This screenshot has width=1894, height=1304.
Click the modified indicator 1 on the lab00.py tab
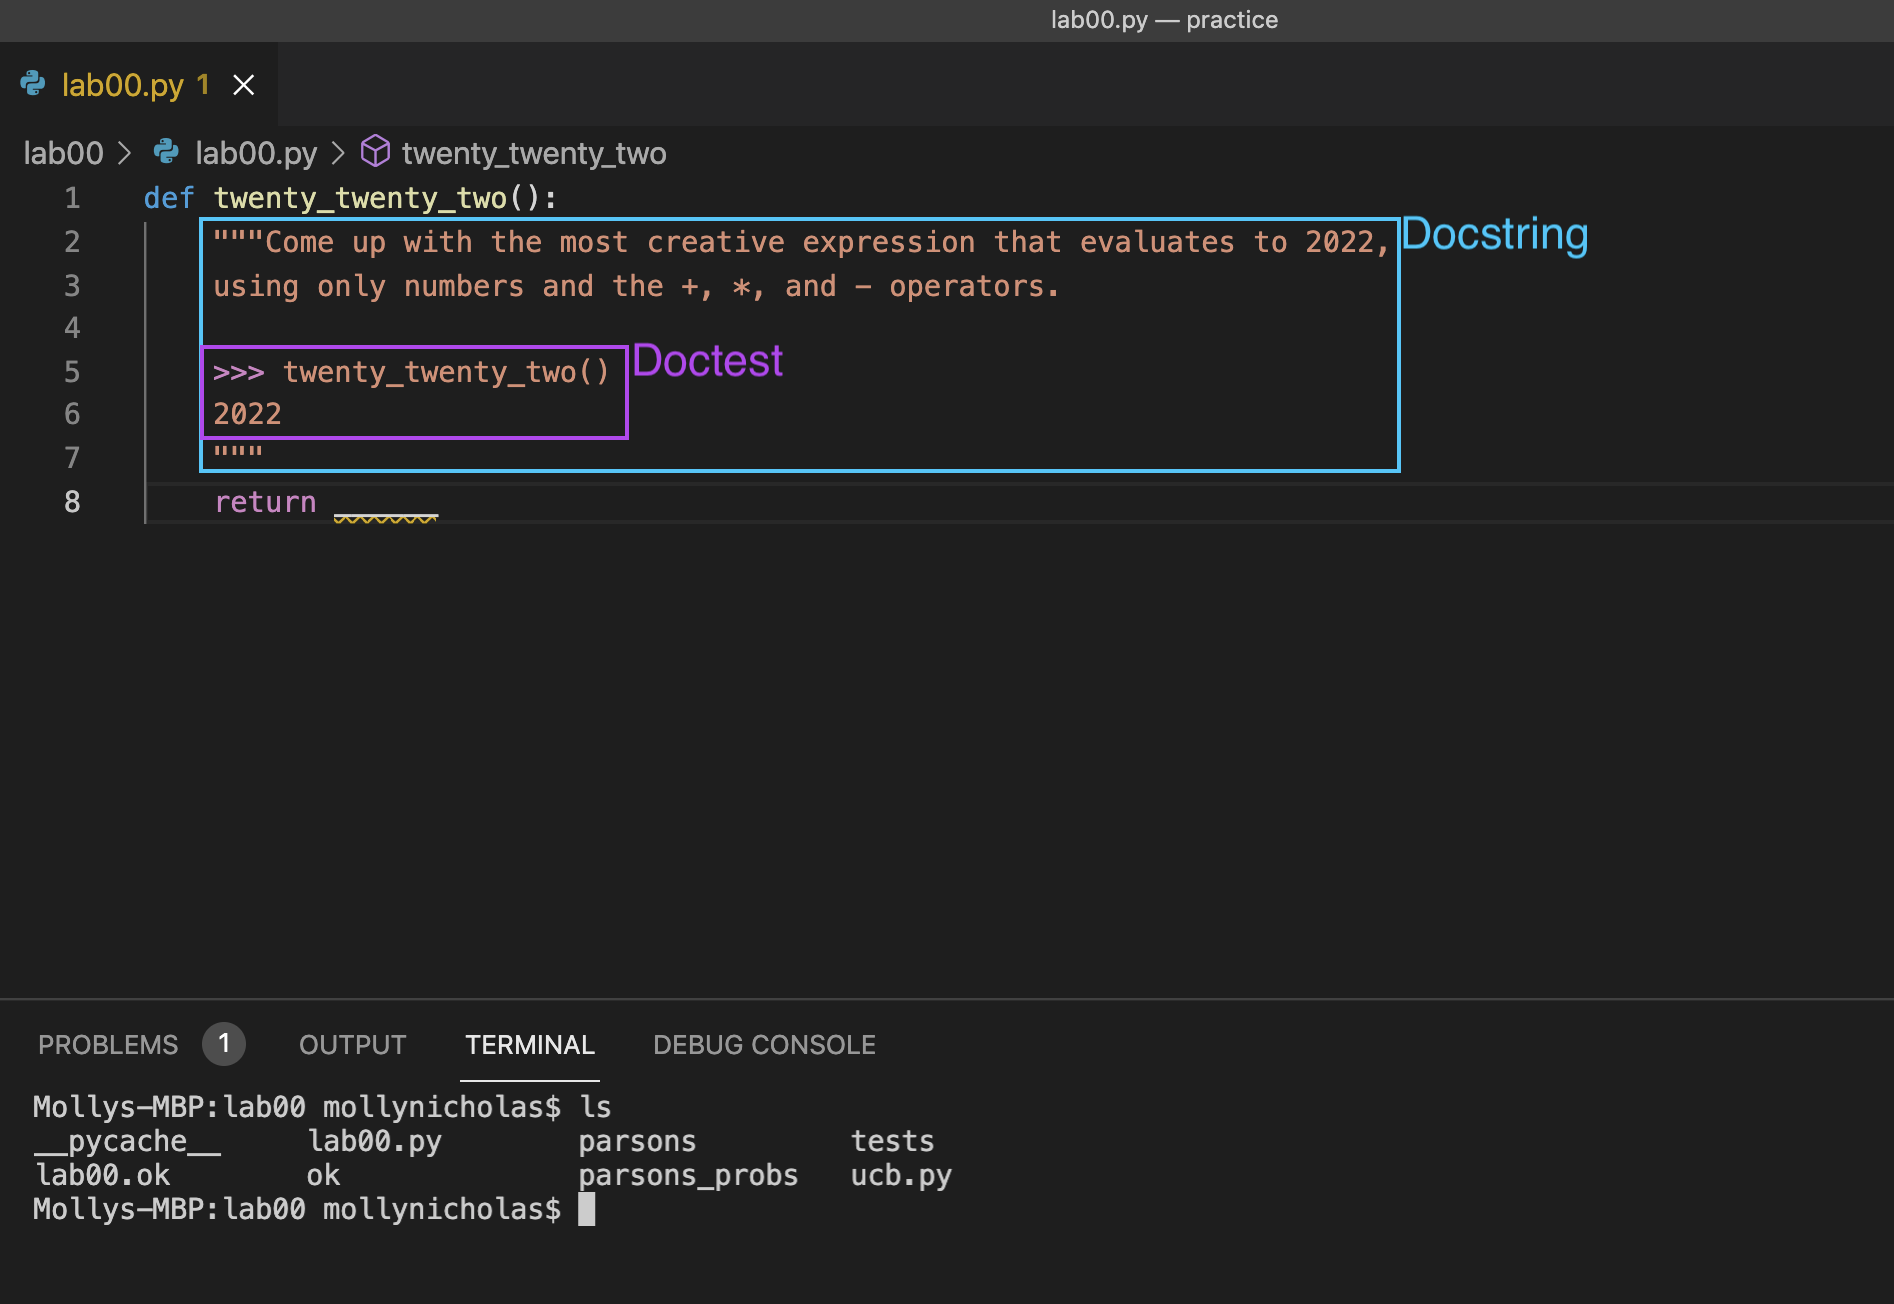point(203,84)
